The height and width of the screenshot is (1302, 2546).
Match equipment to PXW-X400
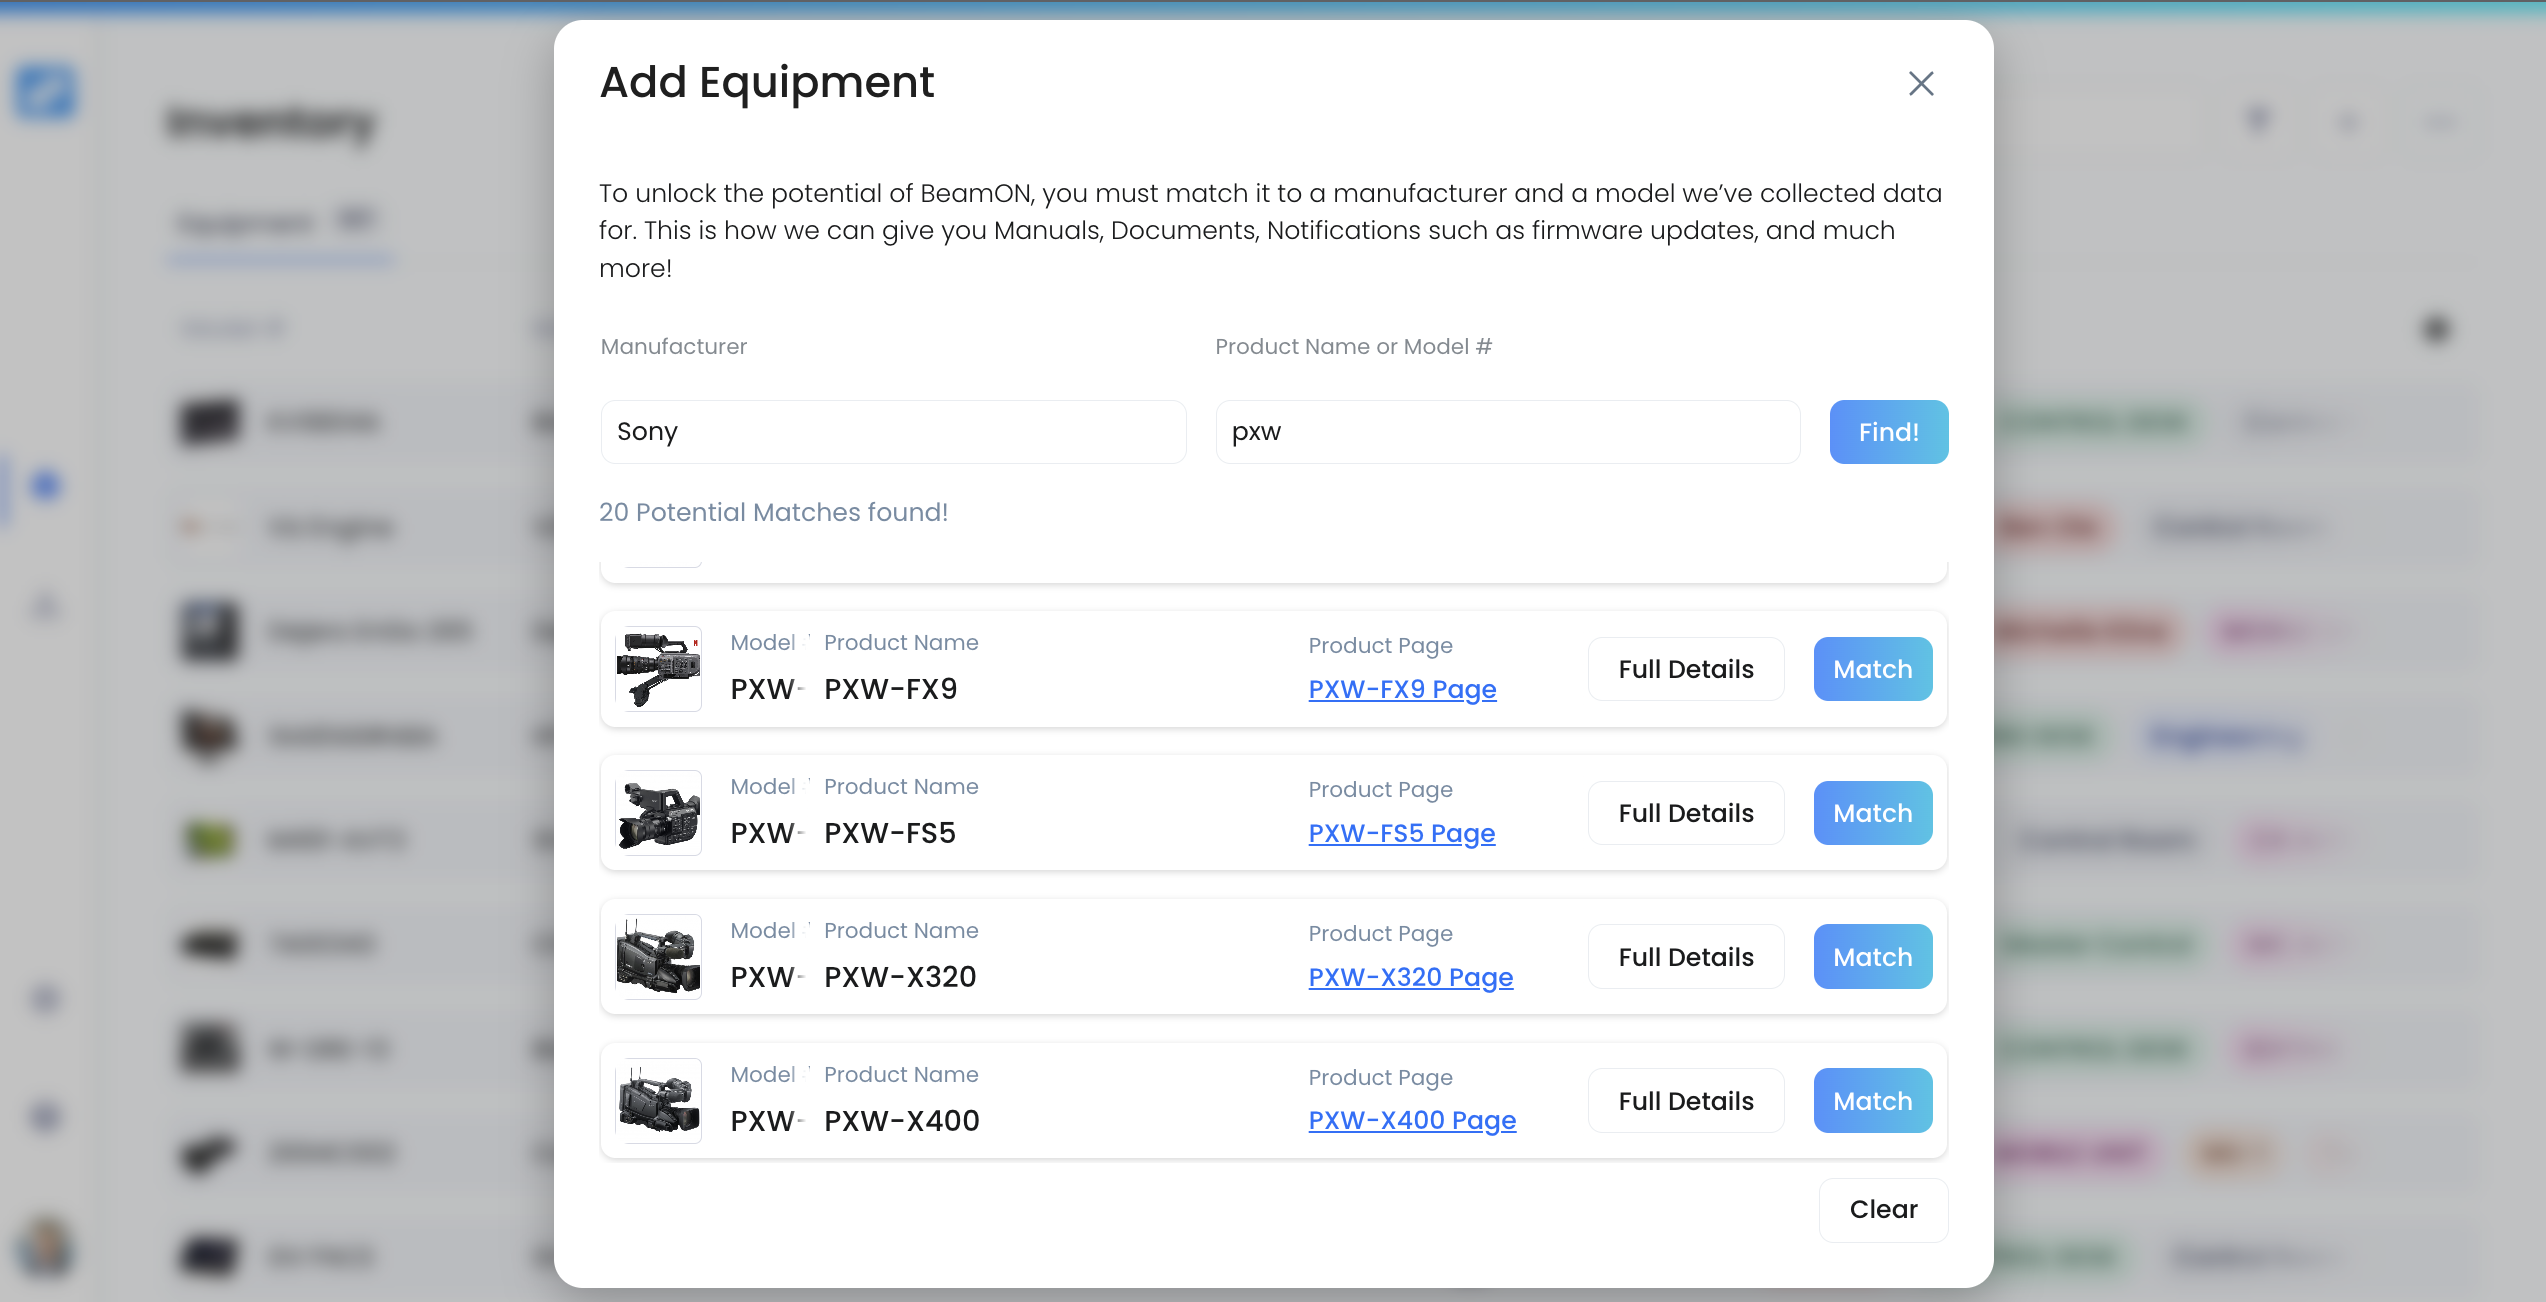tap(1872, 1101)
